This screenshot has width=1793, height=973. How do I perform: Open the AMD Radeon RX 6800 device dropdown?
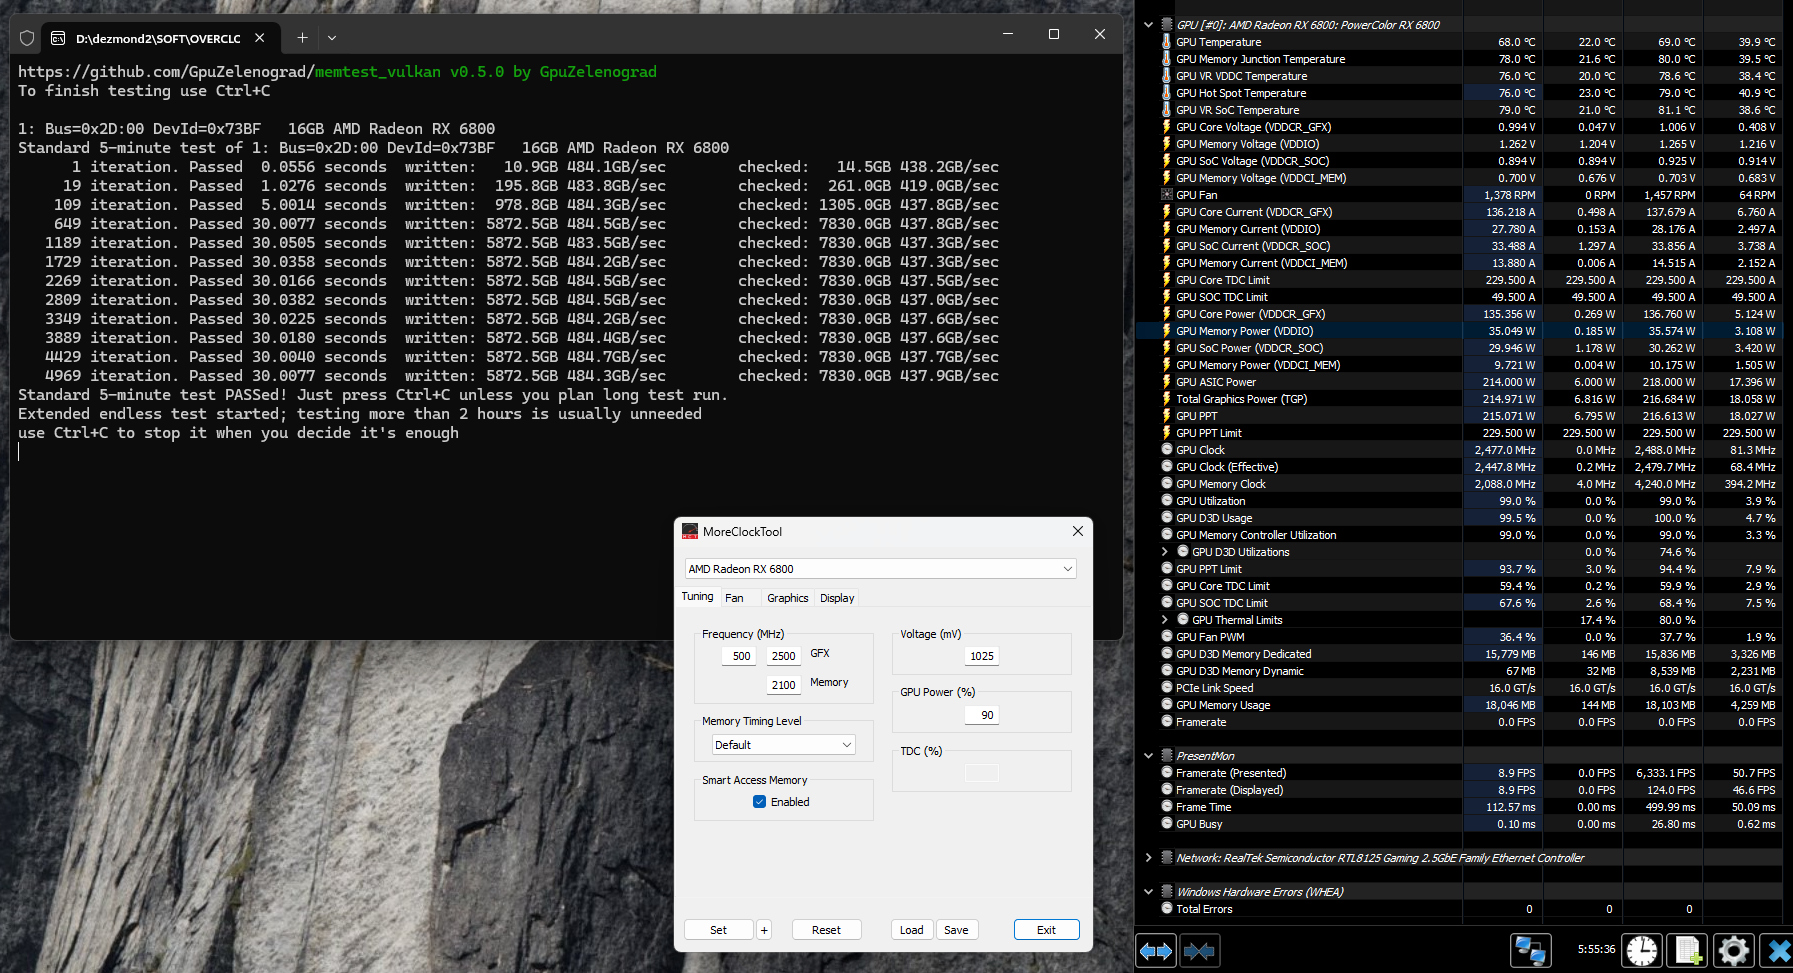tap(880, 569)
